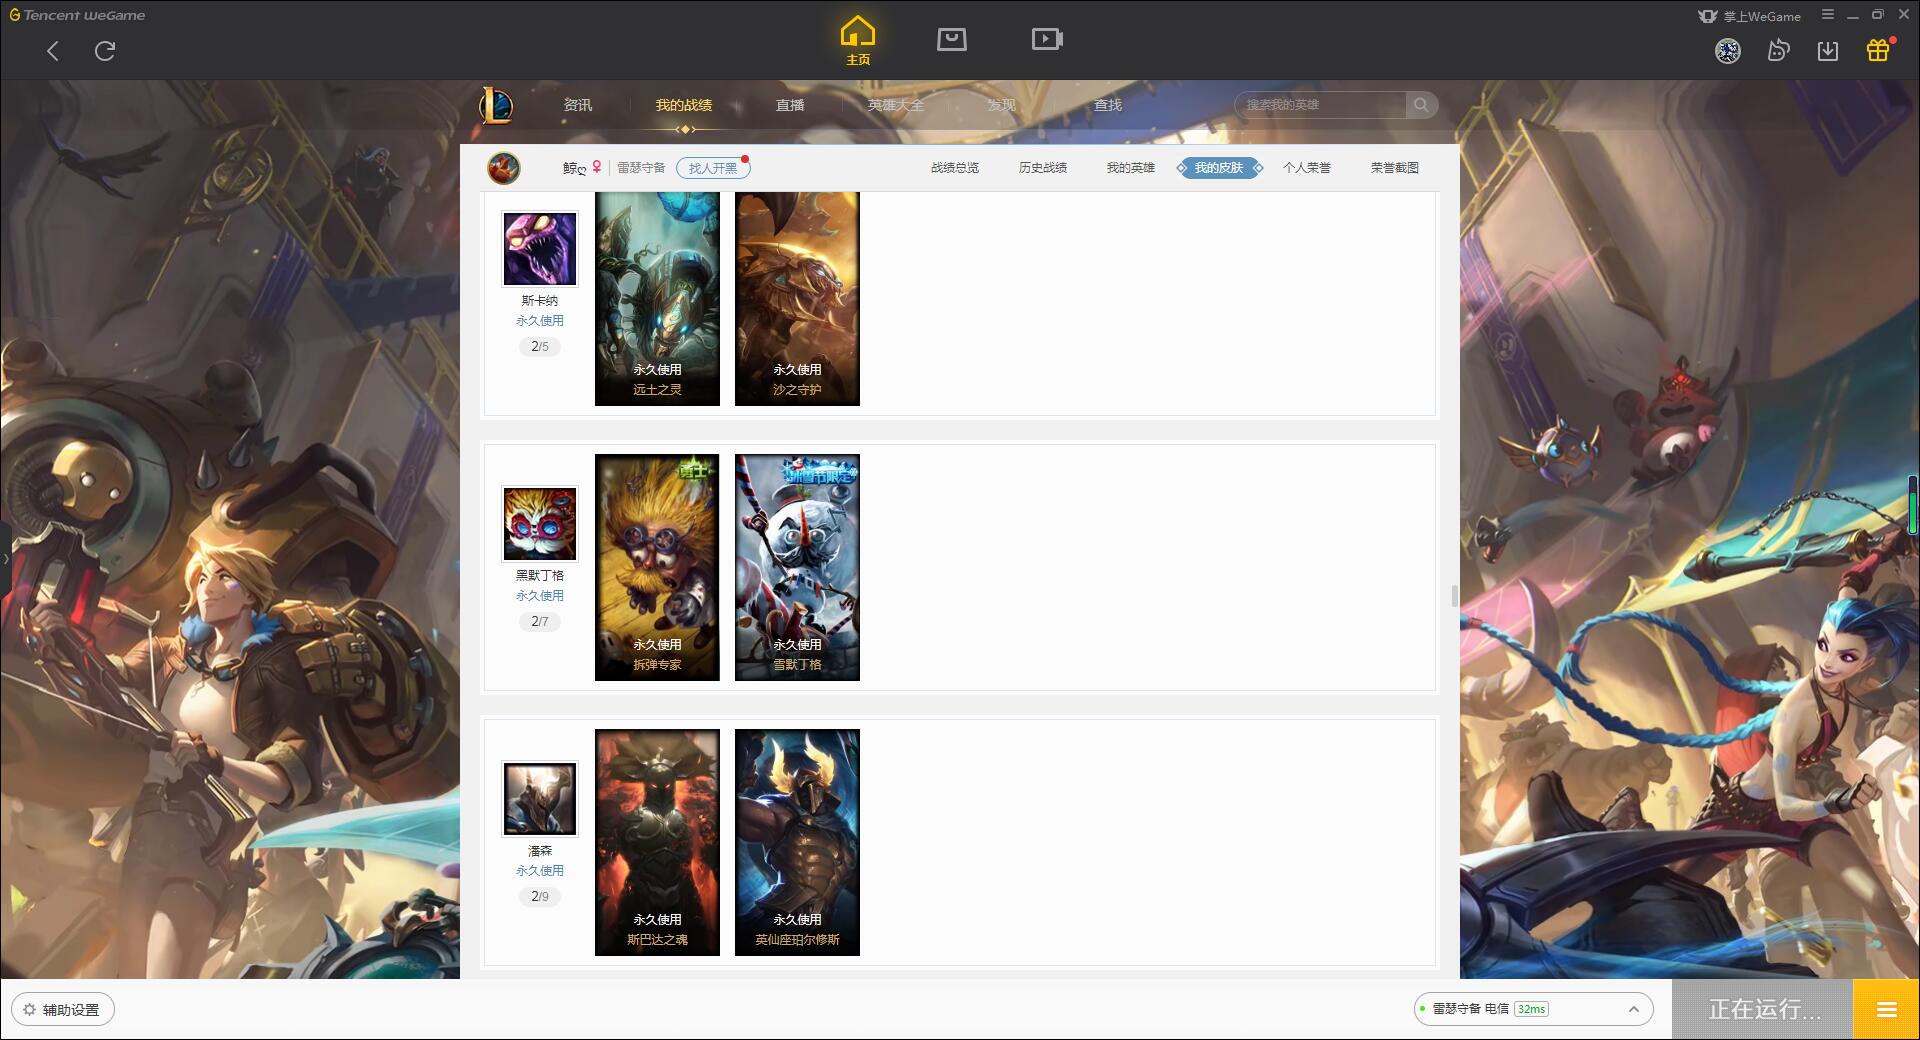Open the store bag icon in the top bar
Viewport: 1920px width, 1040px height.
(x=952, y=39)
